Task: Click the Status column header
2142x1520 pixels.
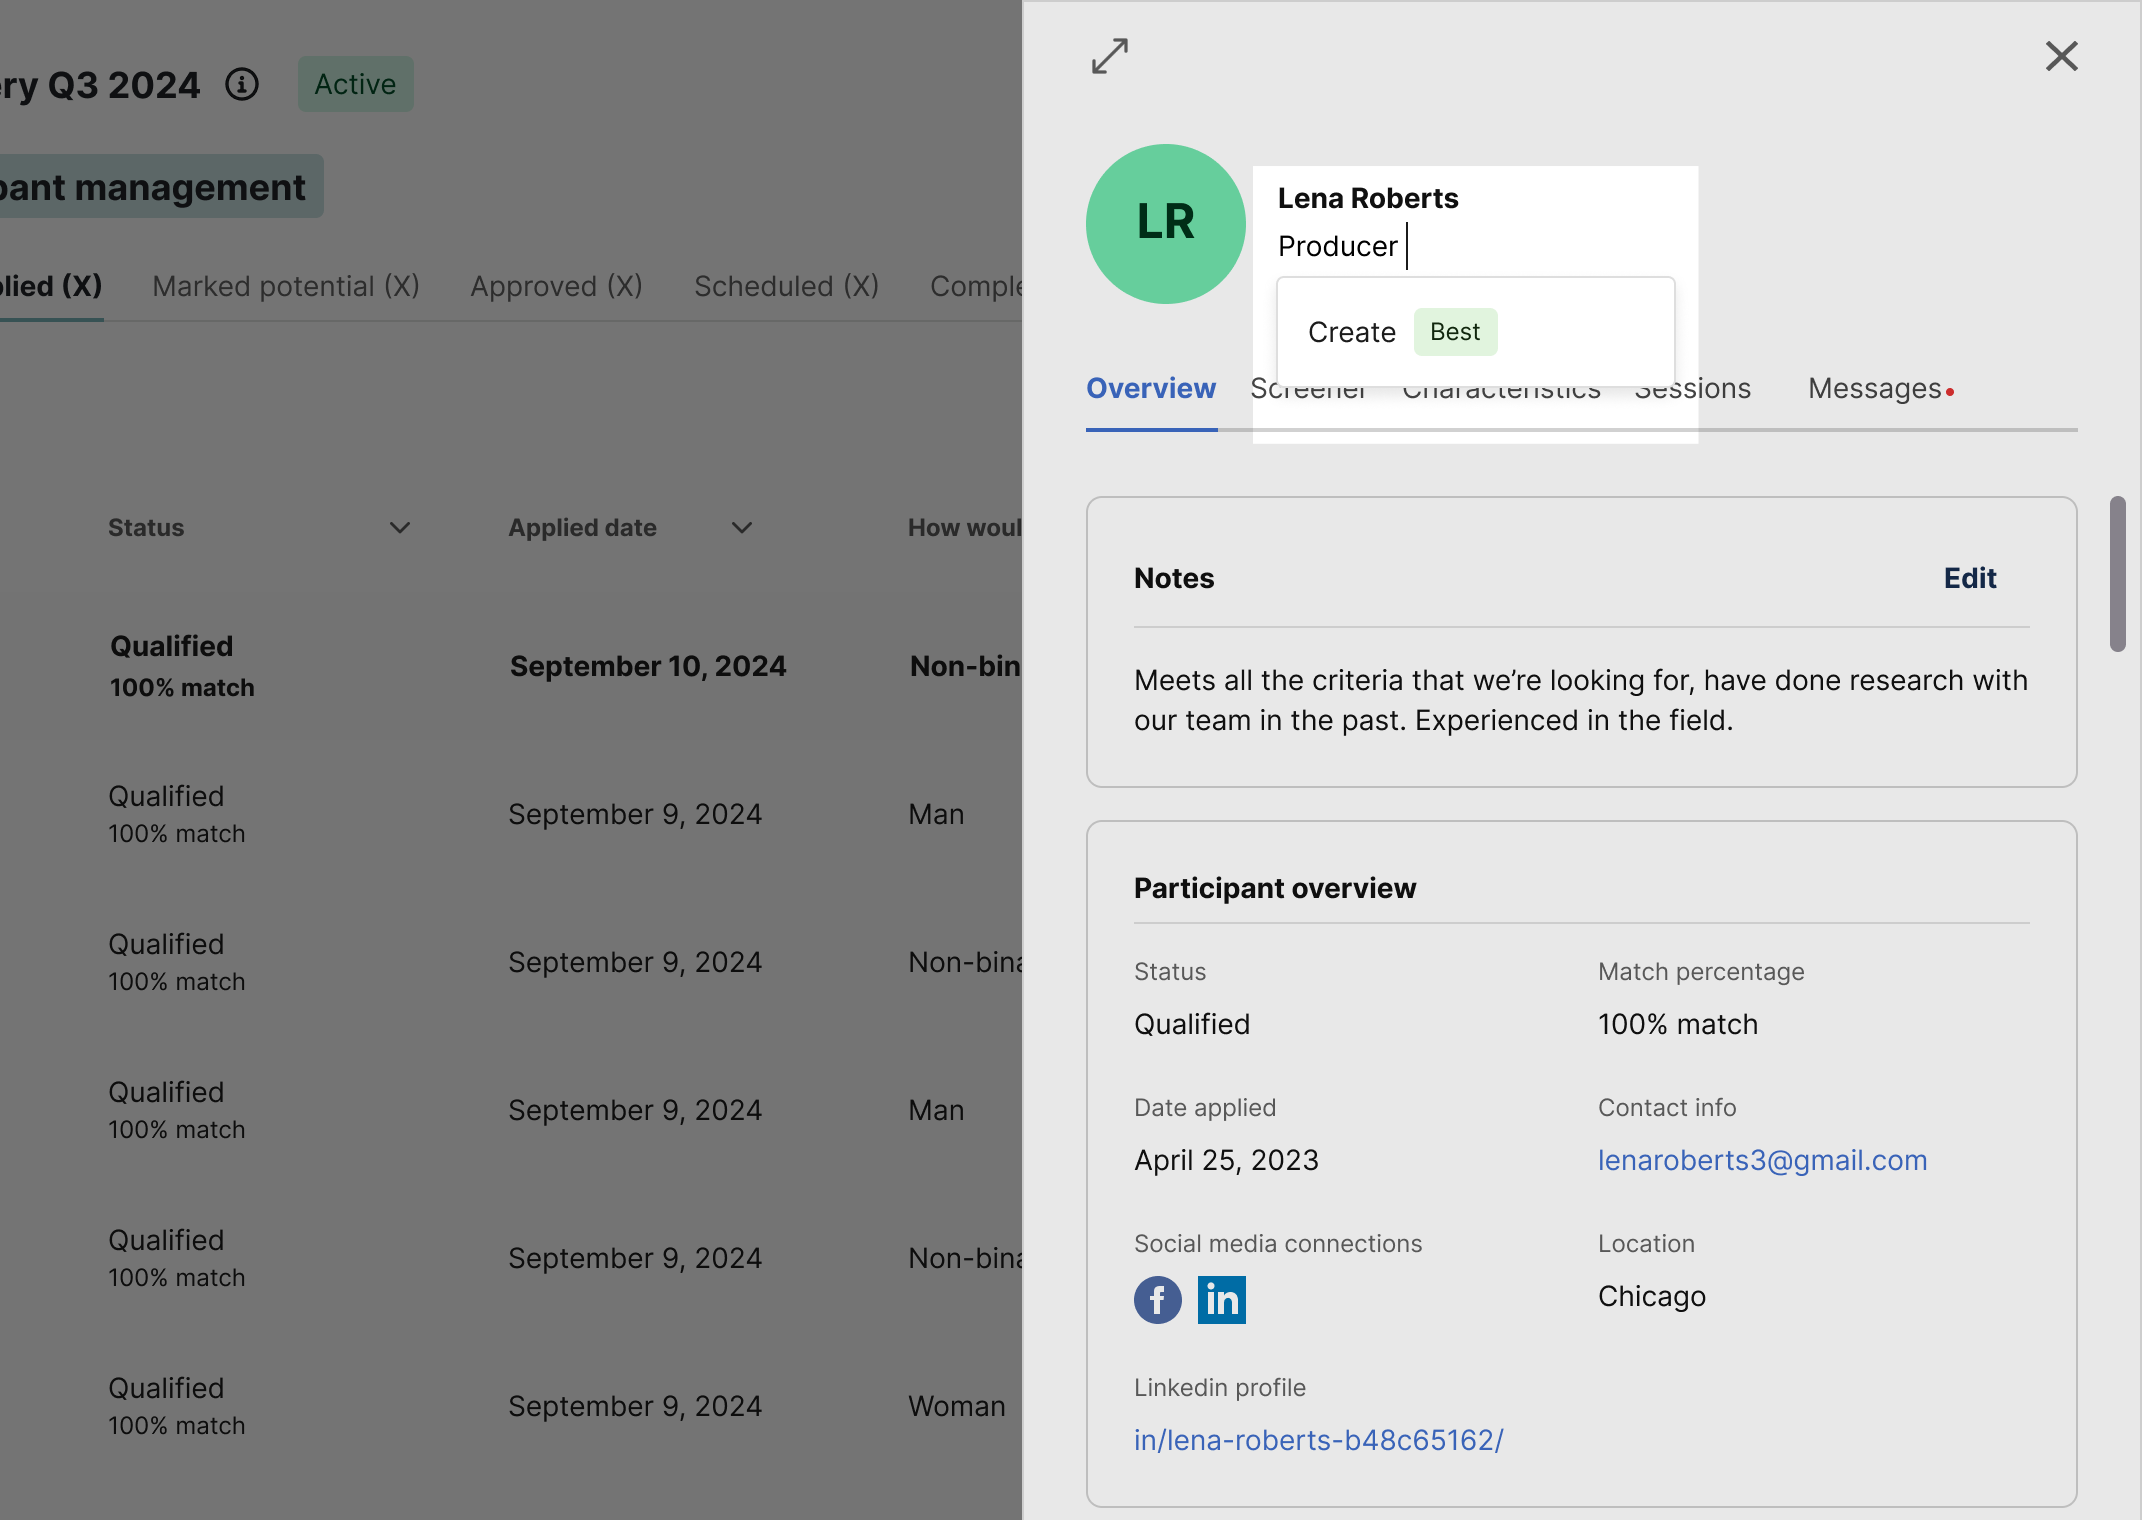Action: [146, 528]
